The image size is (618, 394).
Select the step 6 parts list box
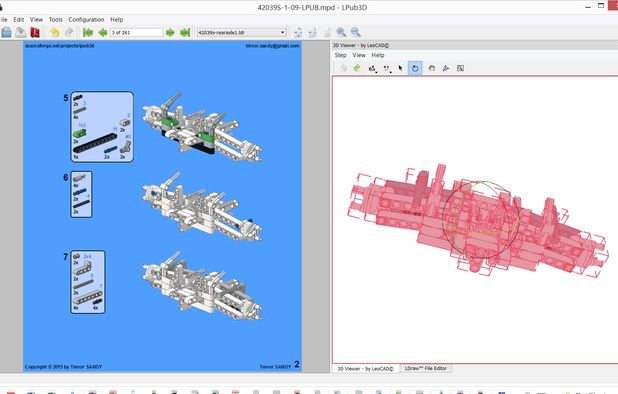tap(81, 194)
